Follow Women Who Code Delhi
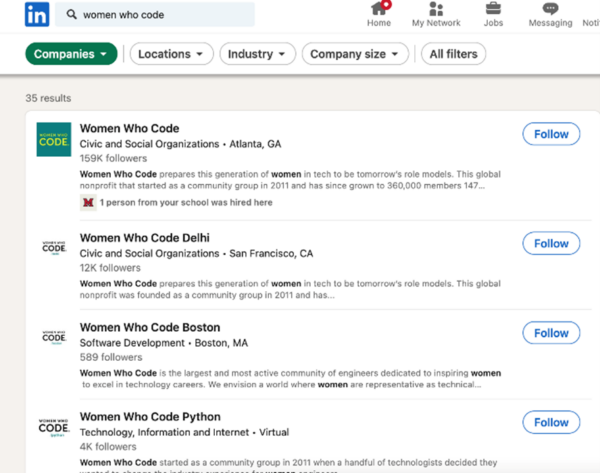This screenshot has width=600, height=473. pos(551,243)
